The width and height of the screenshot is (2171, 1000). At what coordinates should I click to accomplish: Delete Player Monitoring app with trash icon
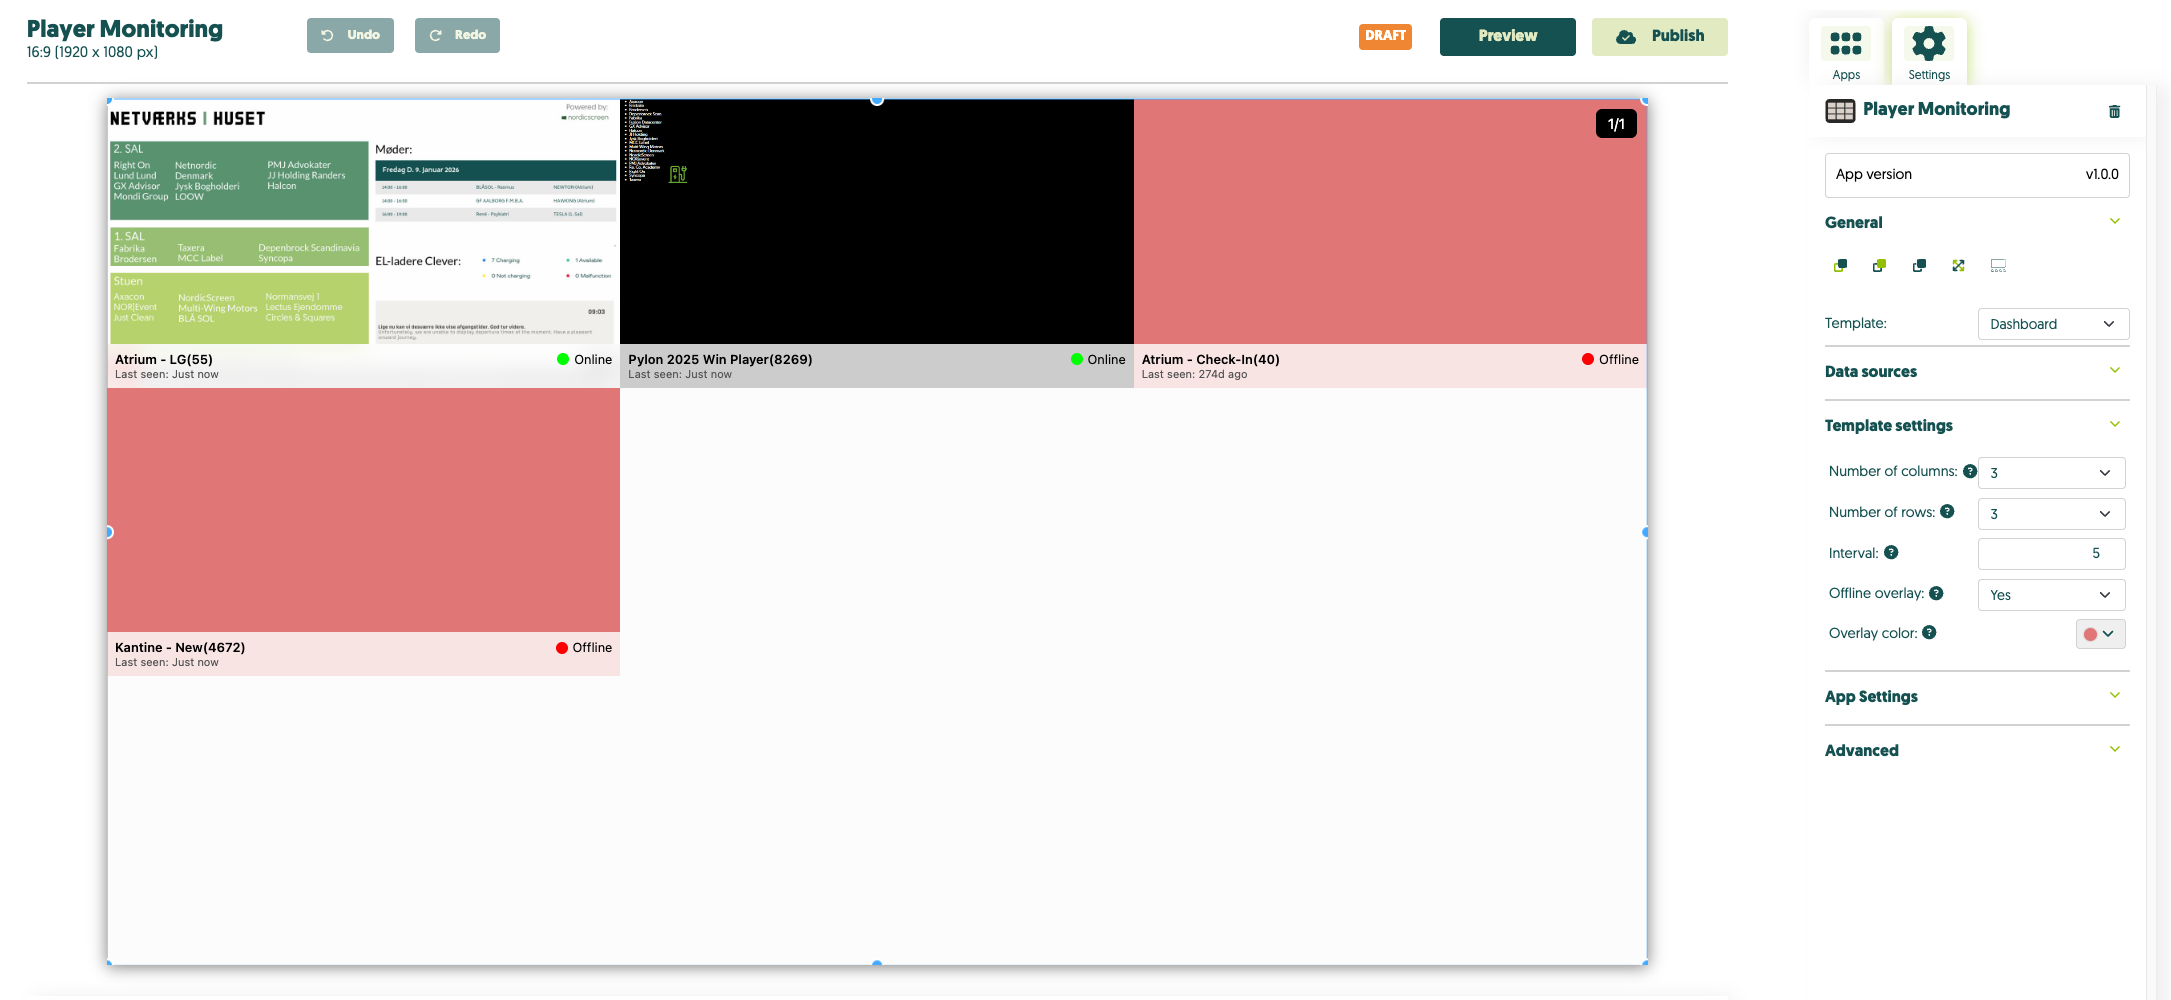pyautogui.click(x=2114, y=111)
